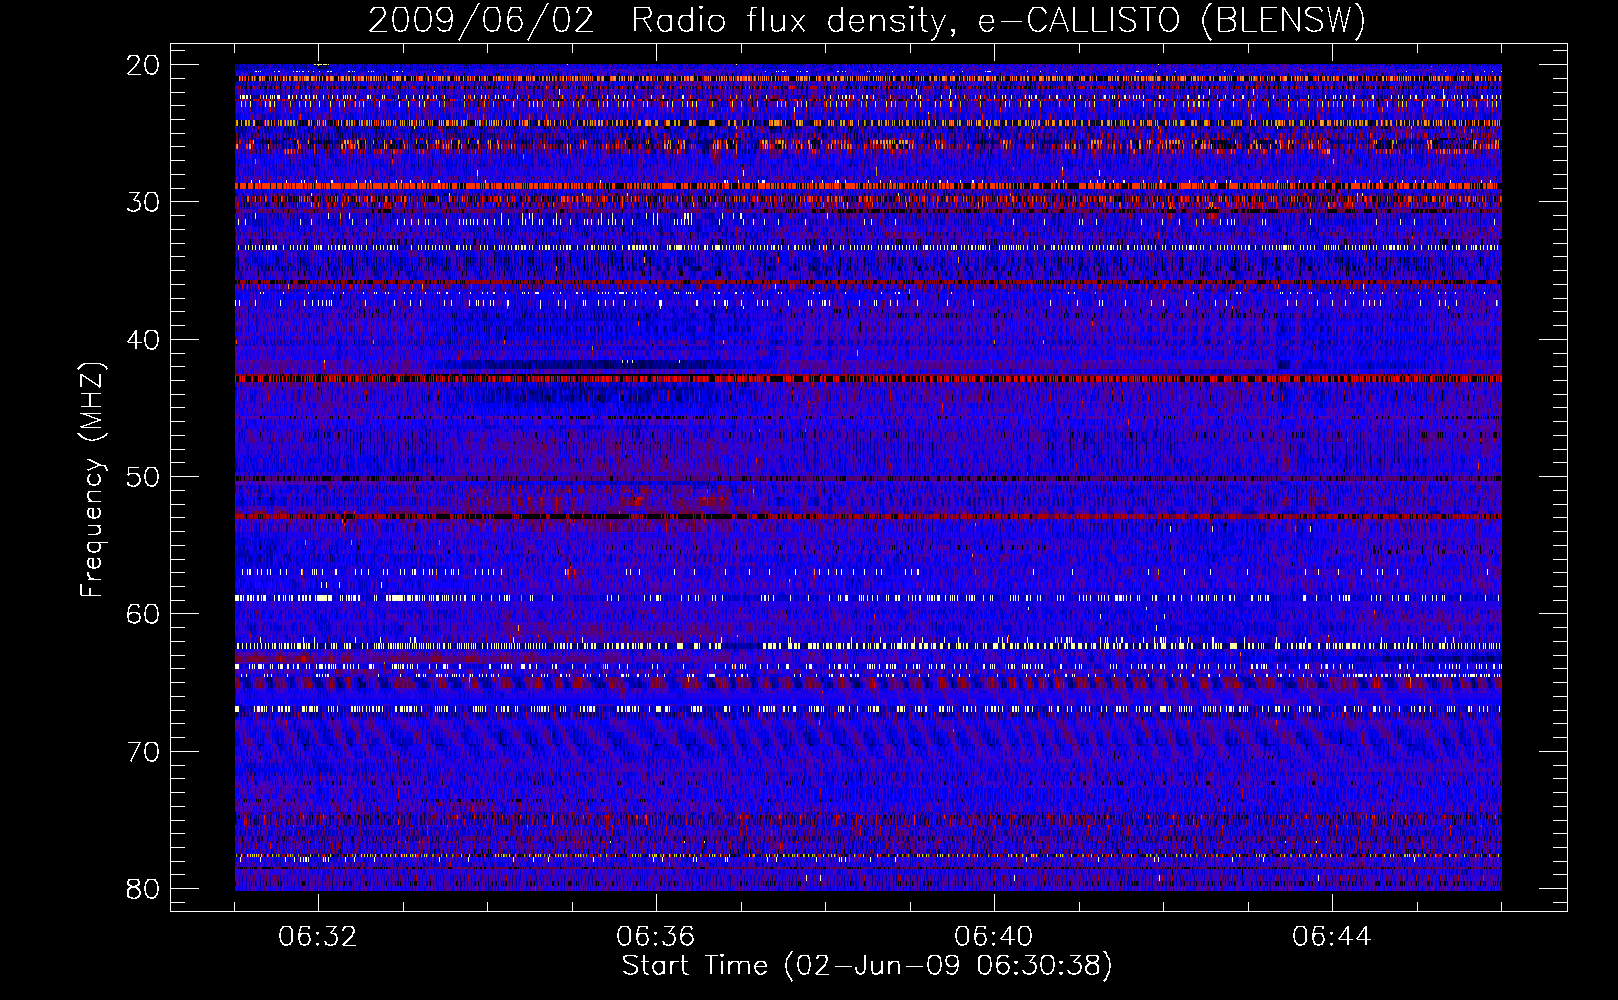1618x1000 pixels.
Task: Click the 80 frequency tick label
Action: [144, 889]
